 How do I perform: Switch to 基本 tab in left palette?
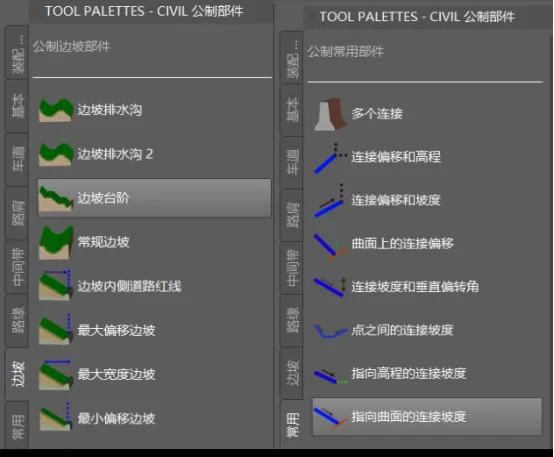(17, 106)
